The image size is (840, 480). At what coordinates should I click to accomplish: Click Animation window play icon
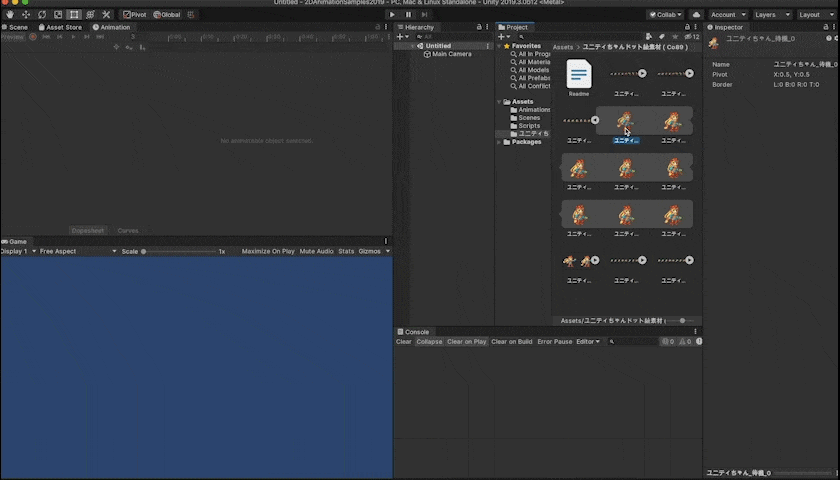(73, 37)
